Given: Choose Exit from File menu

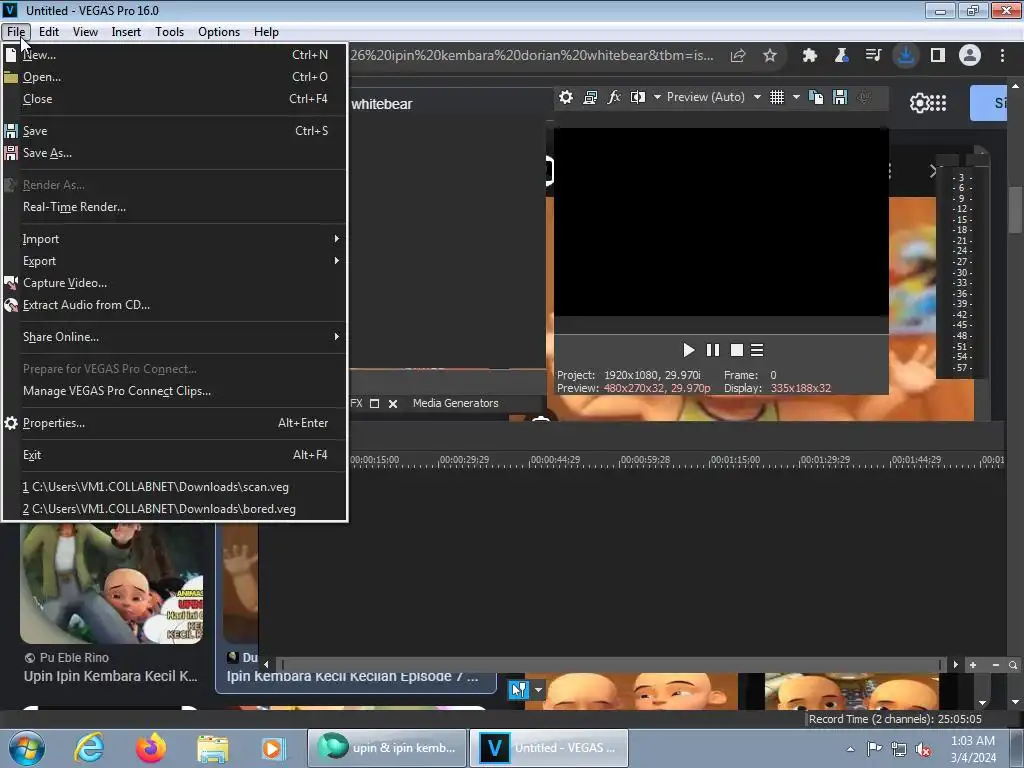Looking at the screenshot, I should 174,455.
